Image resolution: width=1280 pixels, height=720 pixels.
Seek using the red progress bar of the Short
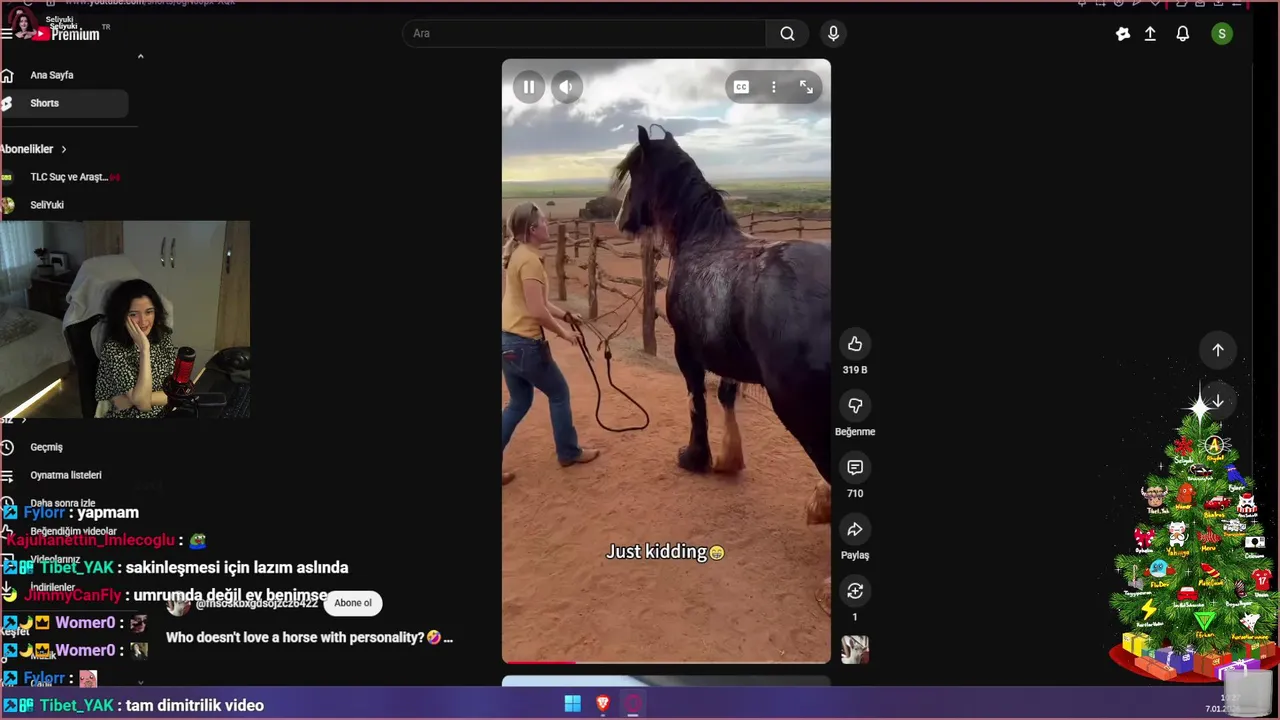tap(666, 661)
